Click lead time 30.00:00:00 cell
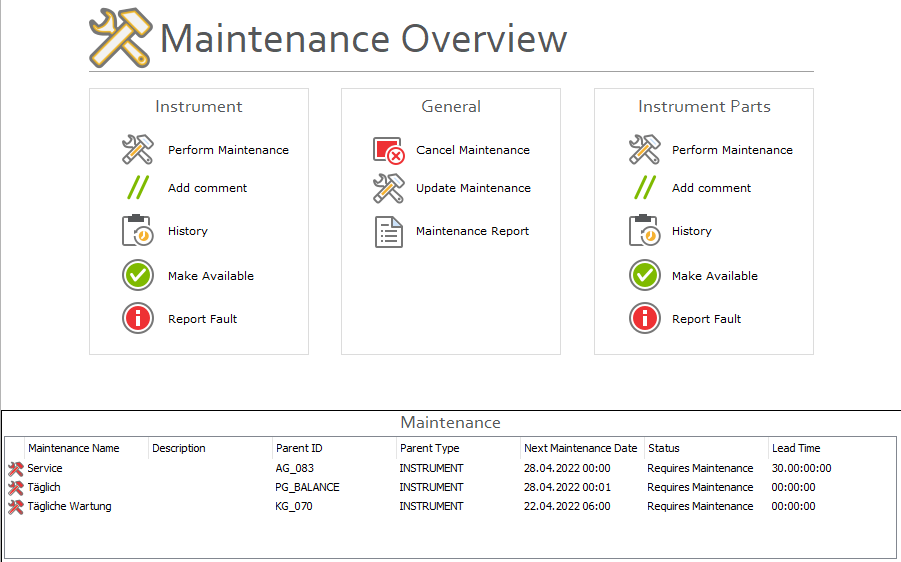Image resolution: width=901 pixels, height=562 pixels. pos(801,468)
